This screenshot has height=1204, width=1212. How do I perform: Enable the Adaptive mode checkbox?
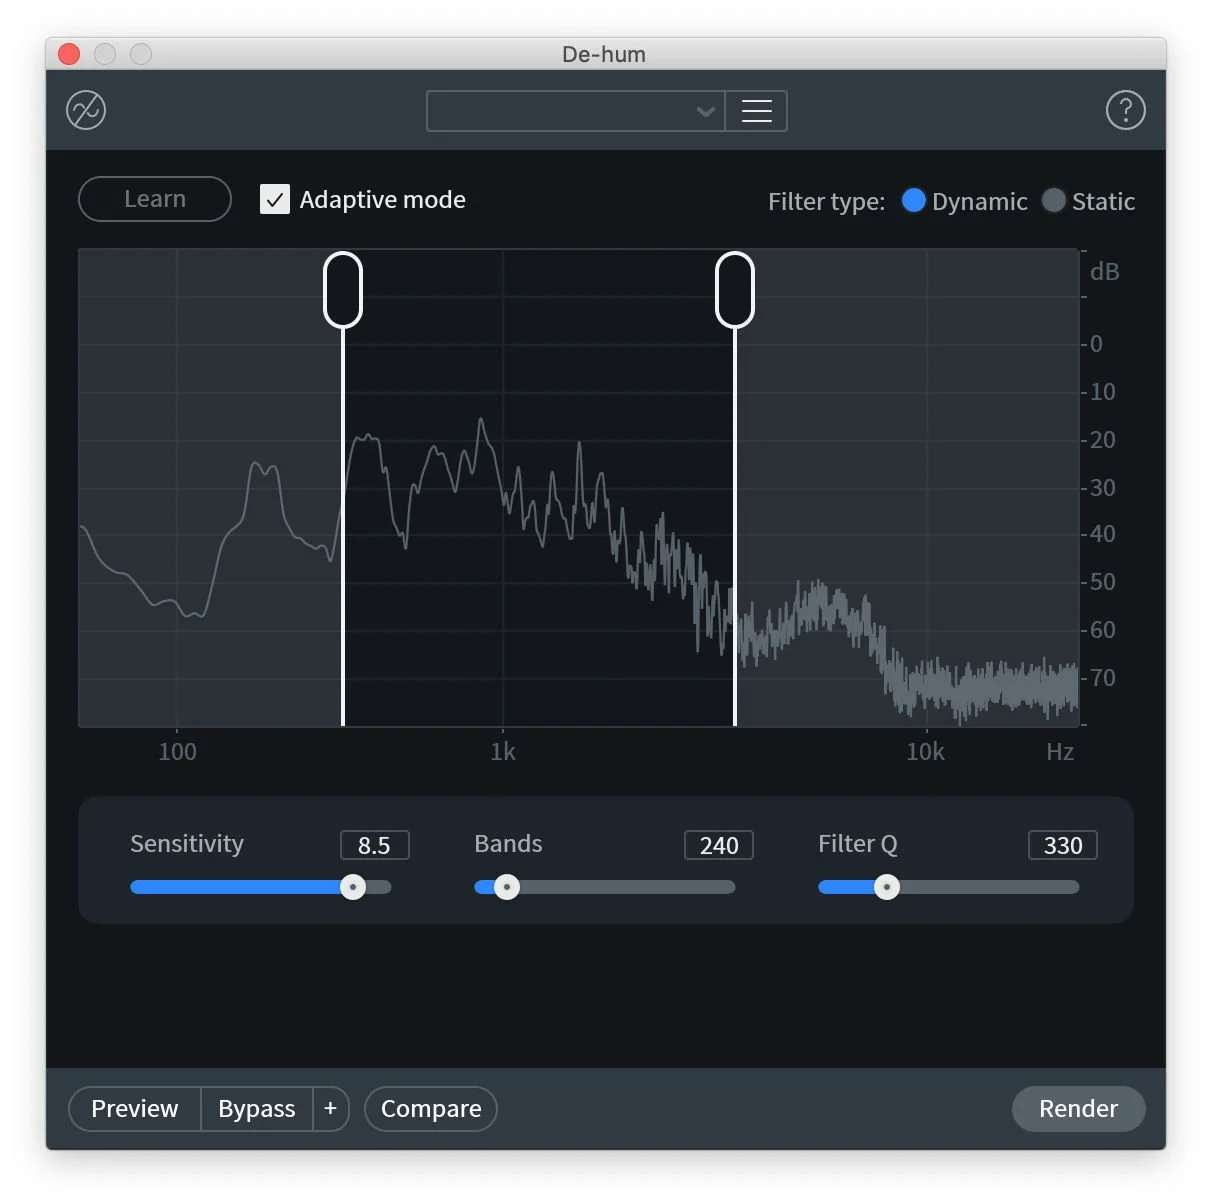[x=274, y=199]
